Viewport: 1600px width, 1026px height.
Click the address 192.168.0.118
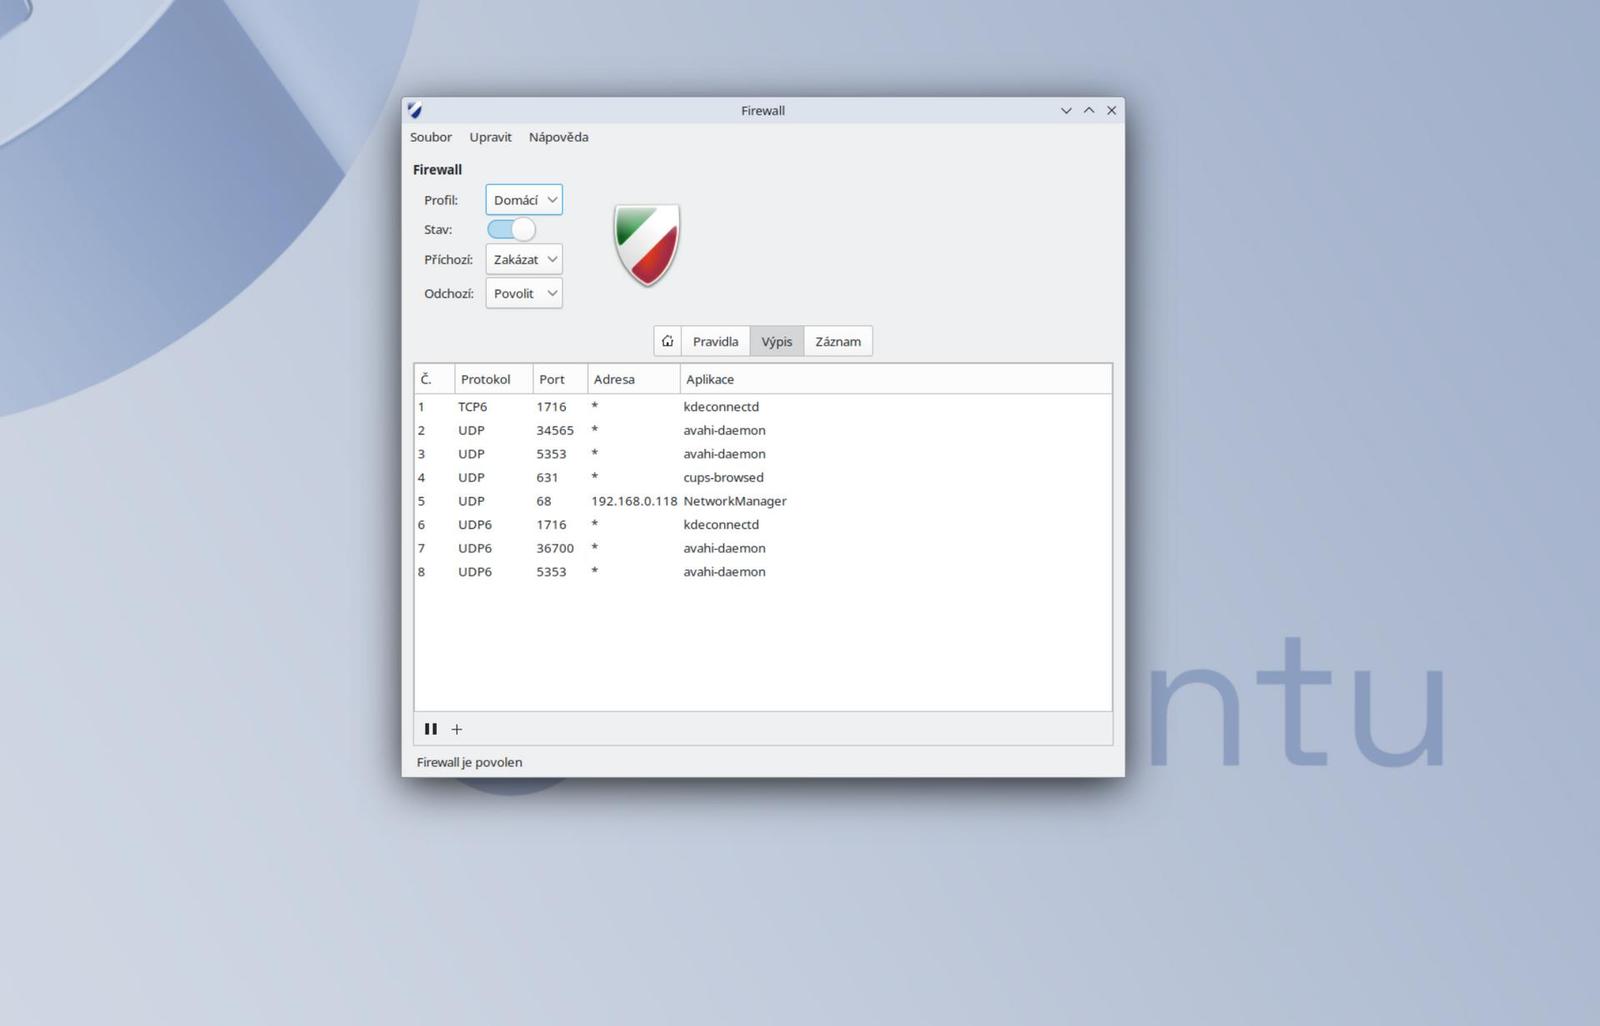coord(634,501)
